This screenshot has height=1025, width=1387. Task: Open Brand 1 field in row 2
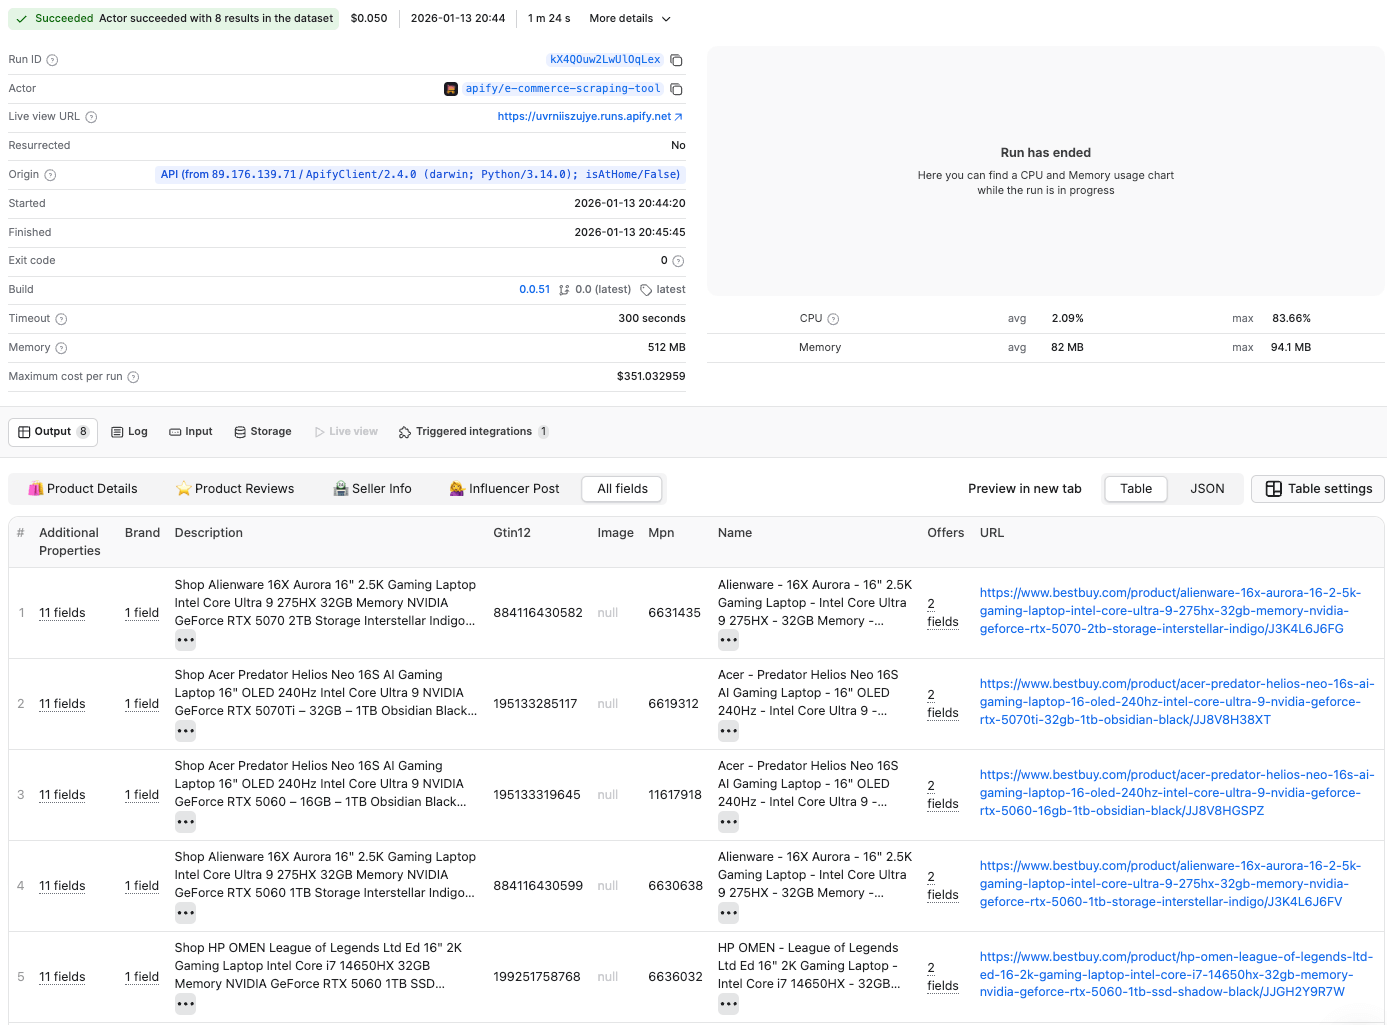142,704
